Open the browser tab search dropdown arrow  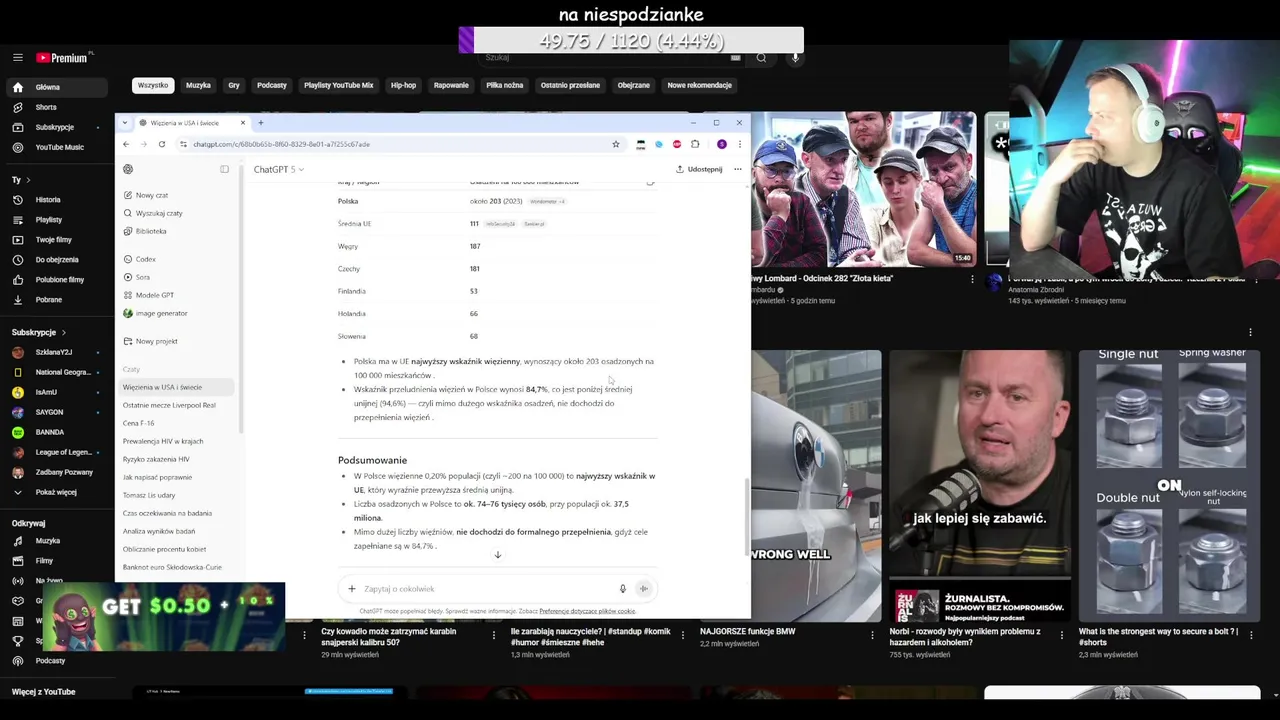(x=125, y=123)
